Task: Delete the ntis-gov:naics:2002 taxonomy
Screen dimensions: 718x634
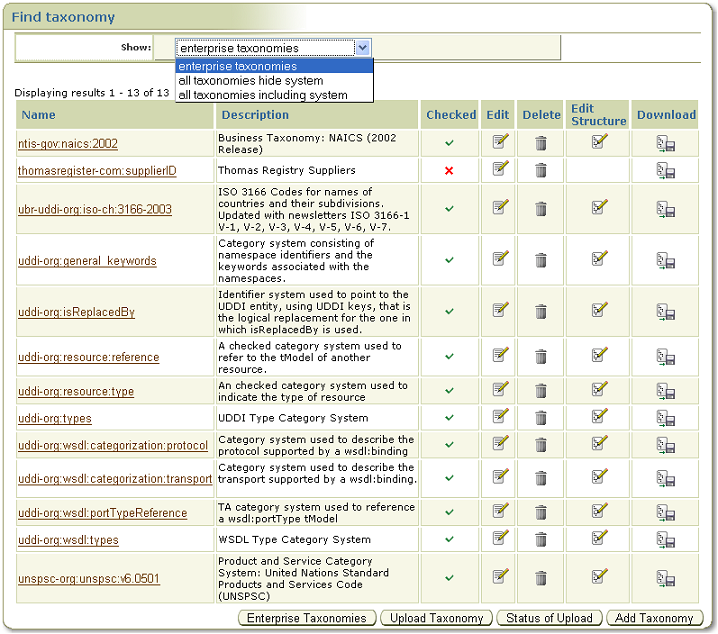Action: point(541,143)
